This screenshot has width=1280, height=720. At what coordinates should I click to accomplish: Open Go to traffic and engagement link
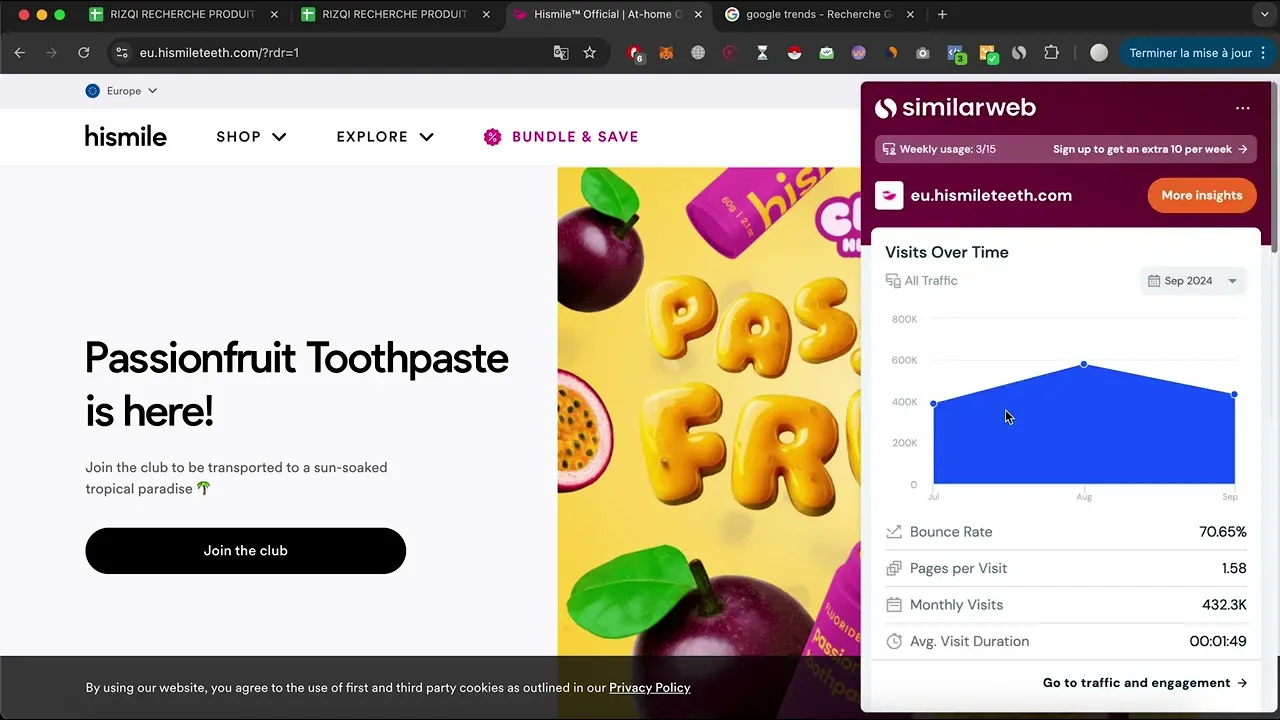tap(1145, 683)
